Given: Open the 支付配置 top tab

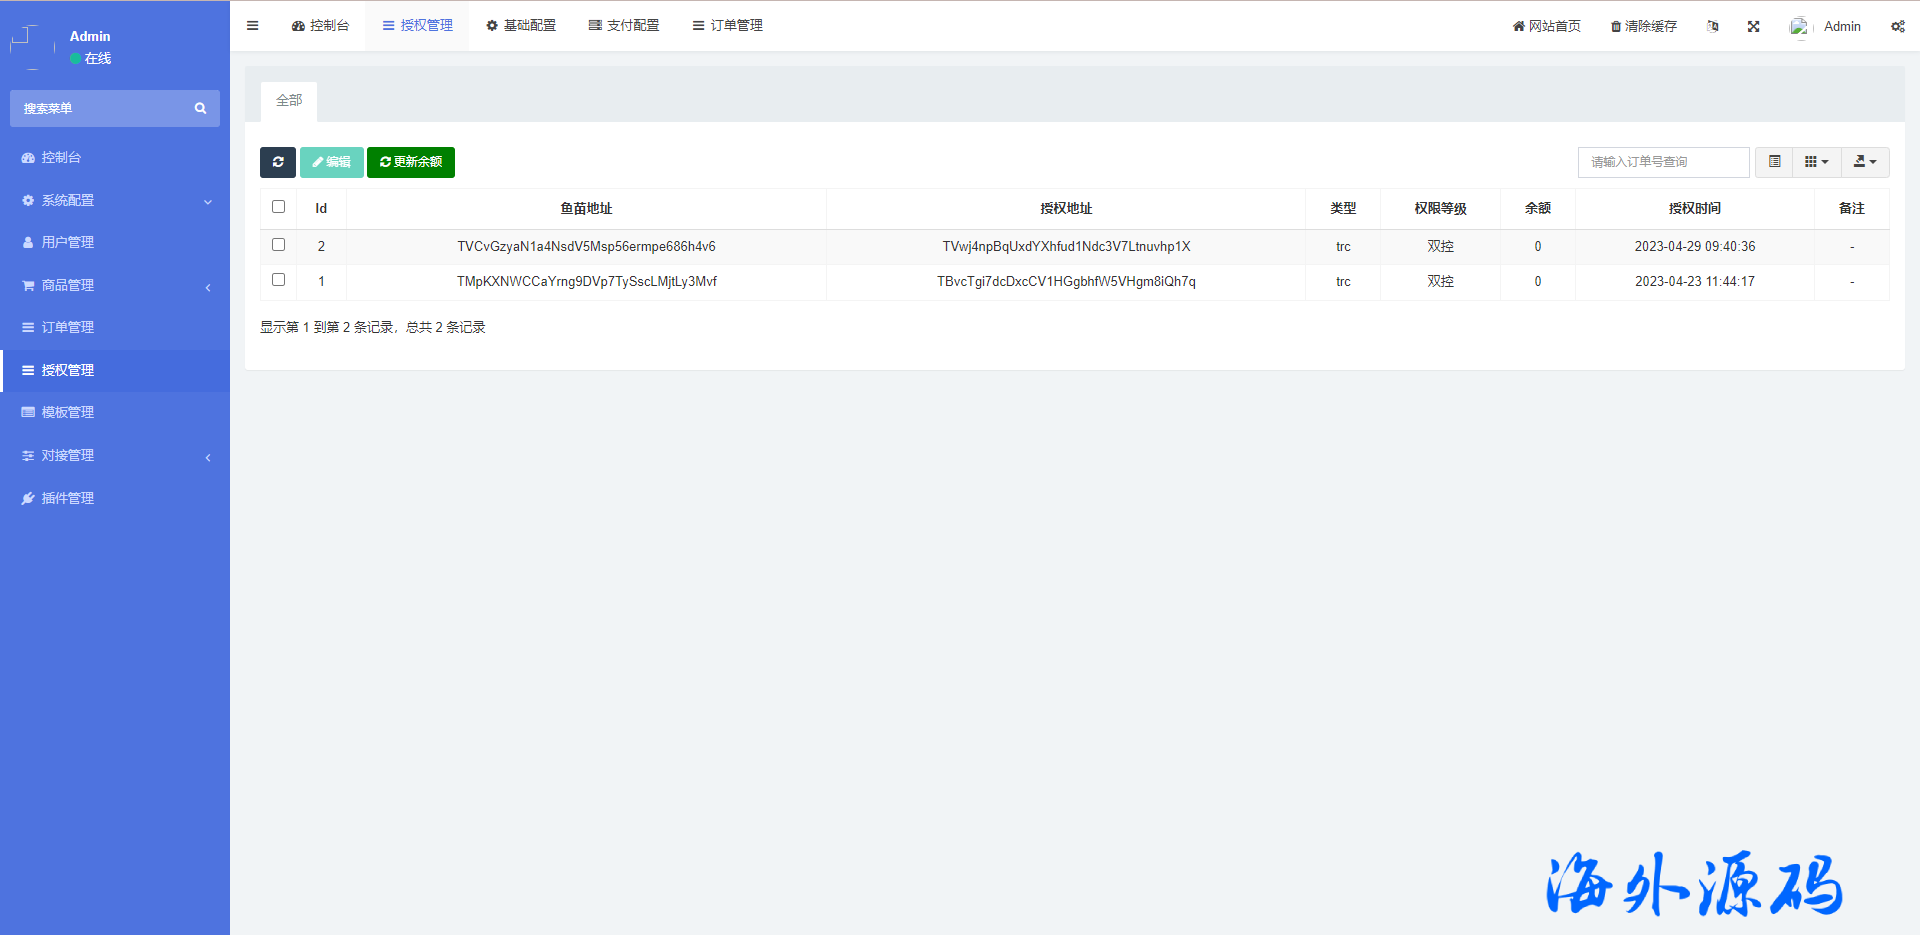Looking at the screenshot, I should click(624, 26).
